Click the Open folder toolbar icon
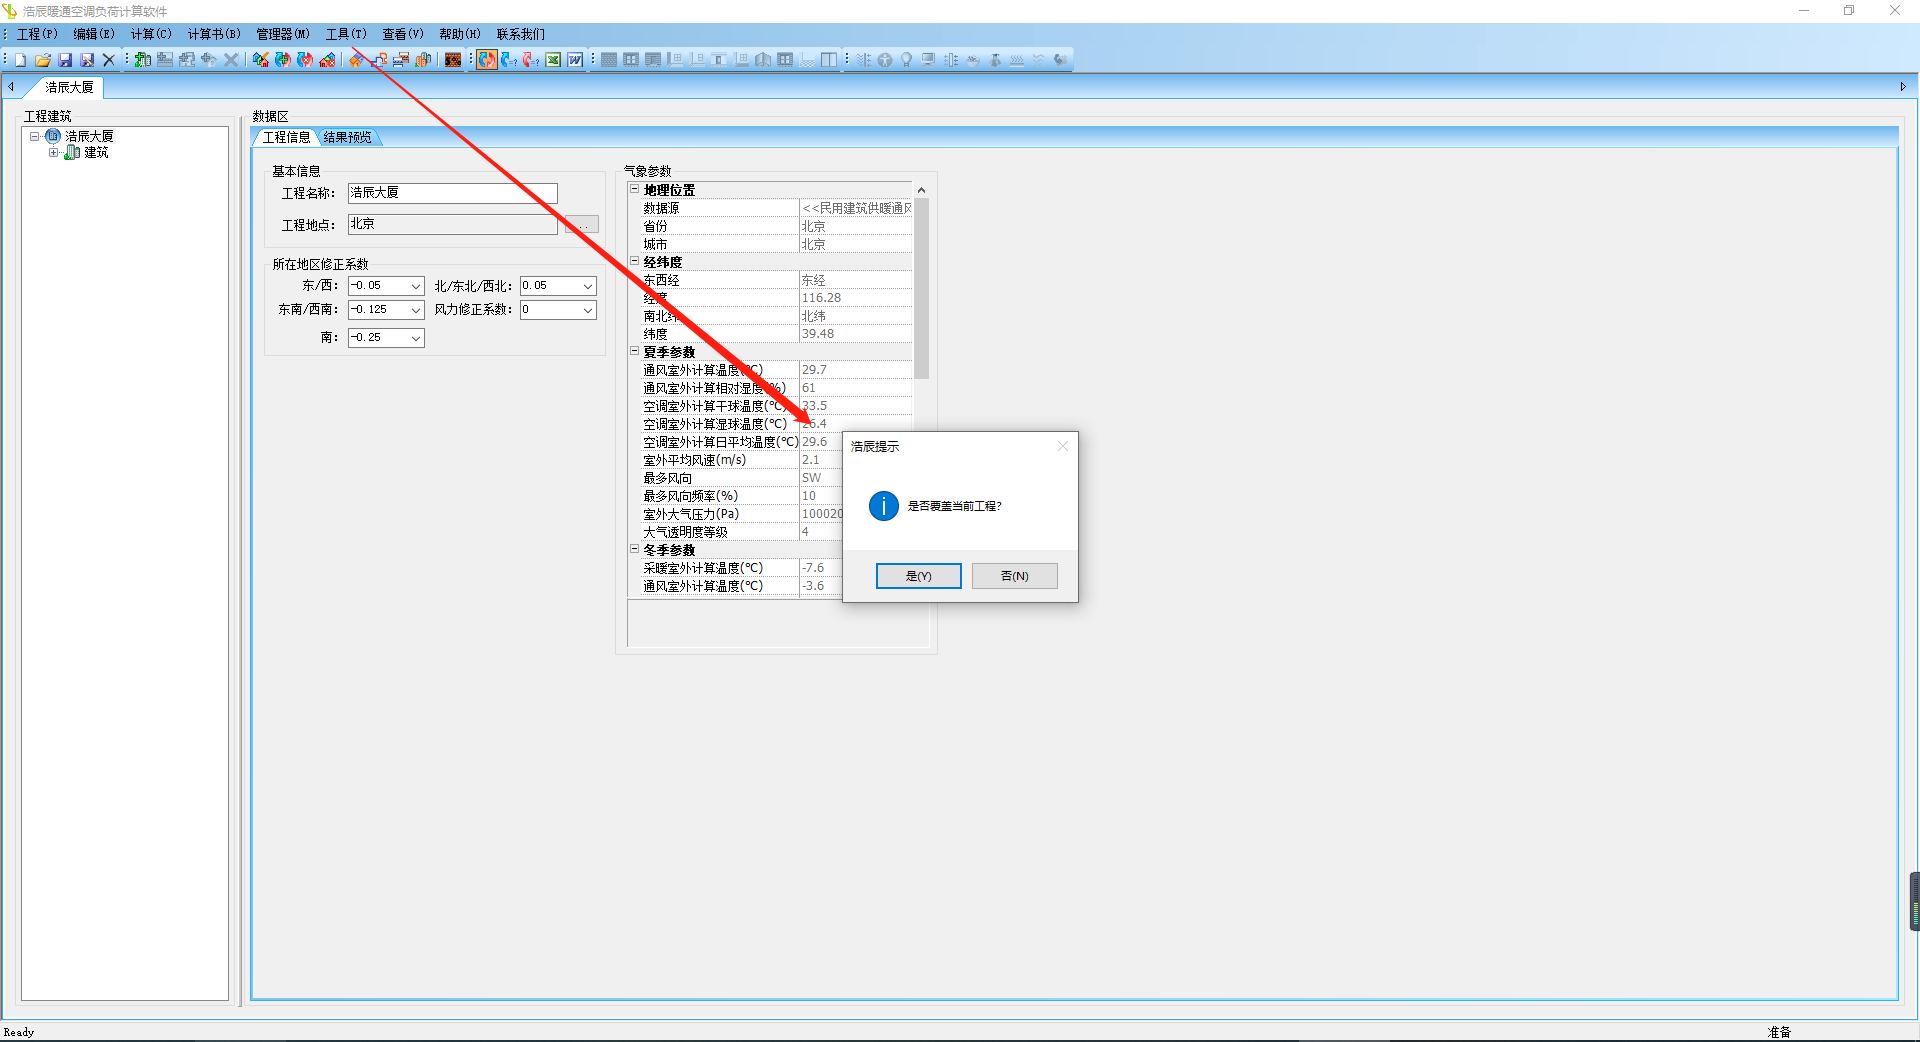 click(42, 60)
